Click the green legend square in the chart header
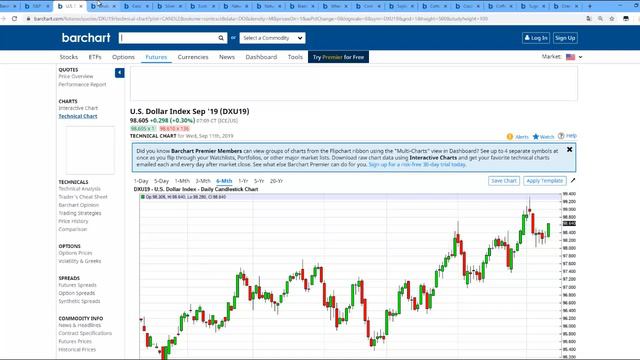Image resolution: width=640 pixels, height=360 pixels. (143, 197)
